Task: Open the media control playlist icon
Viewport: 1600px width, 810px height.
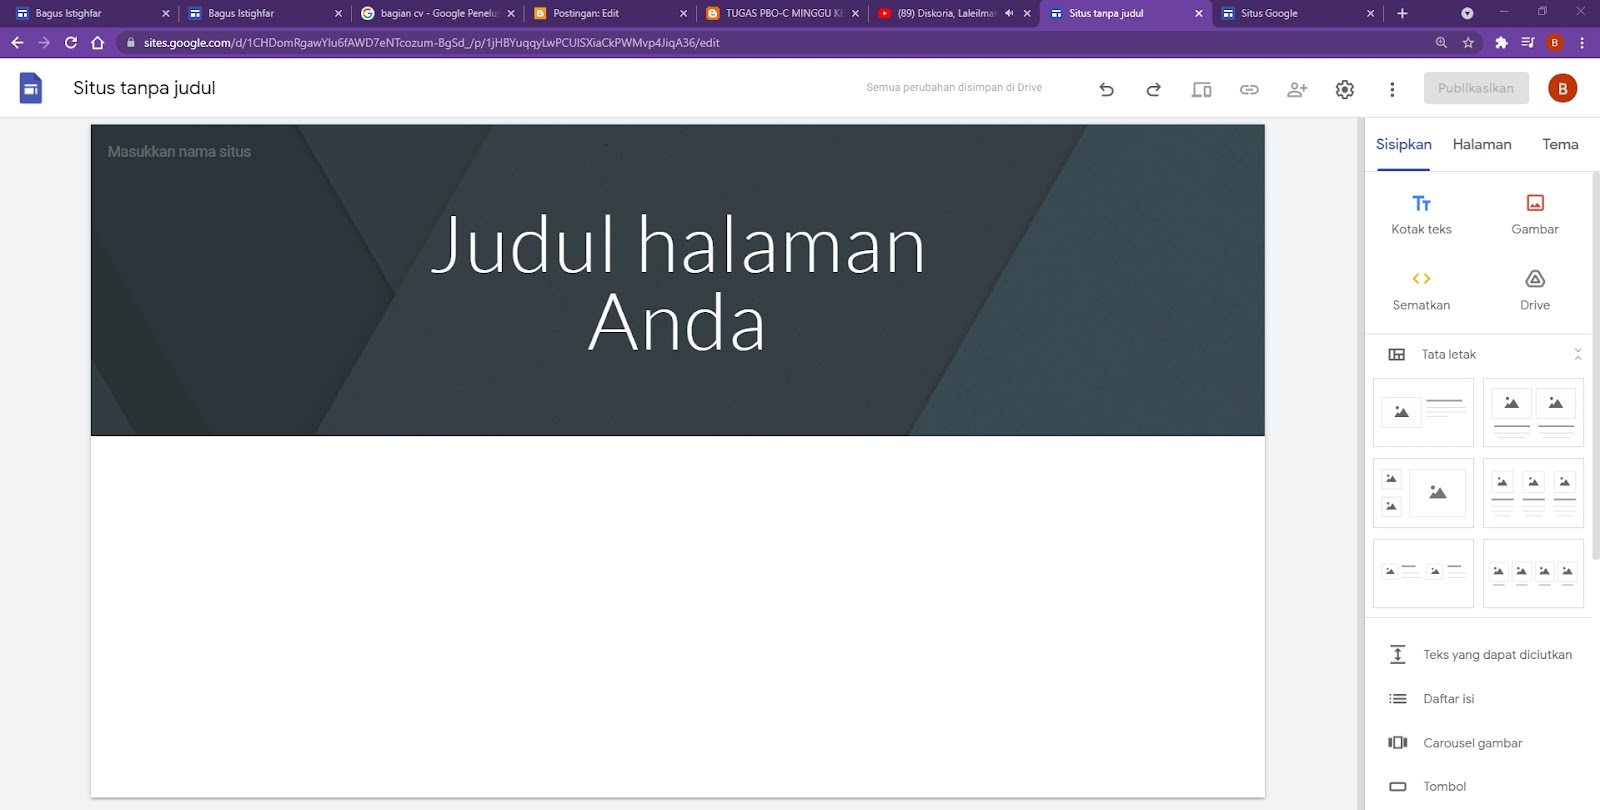Action: (1528, 42)
